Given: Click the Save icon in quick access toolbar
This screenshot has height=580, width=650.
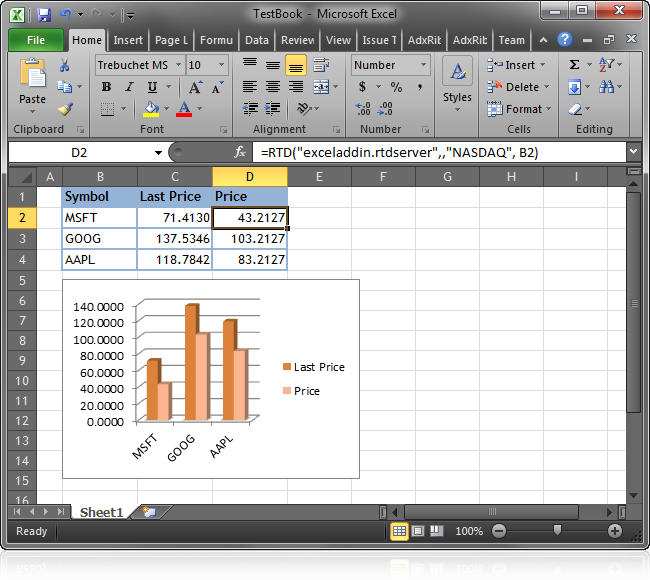Looking at the screenshot, I should pos(44,15).
